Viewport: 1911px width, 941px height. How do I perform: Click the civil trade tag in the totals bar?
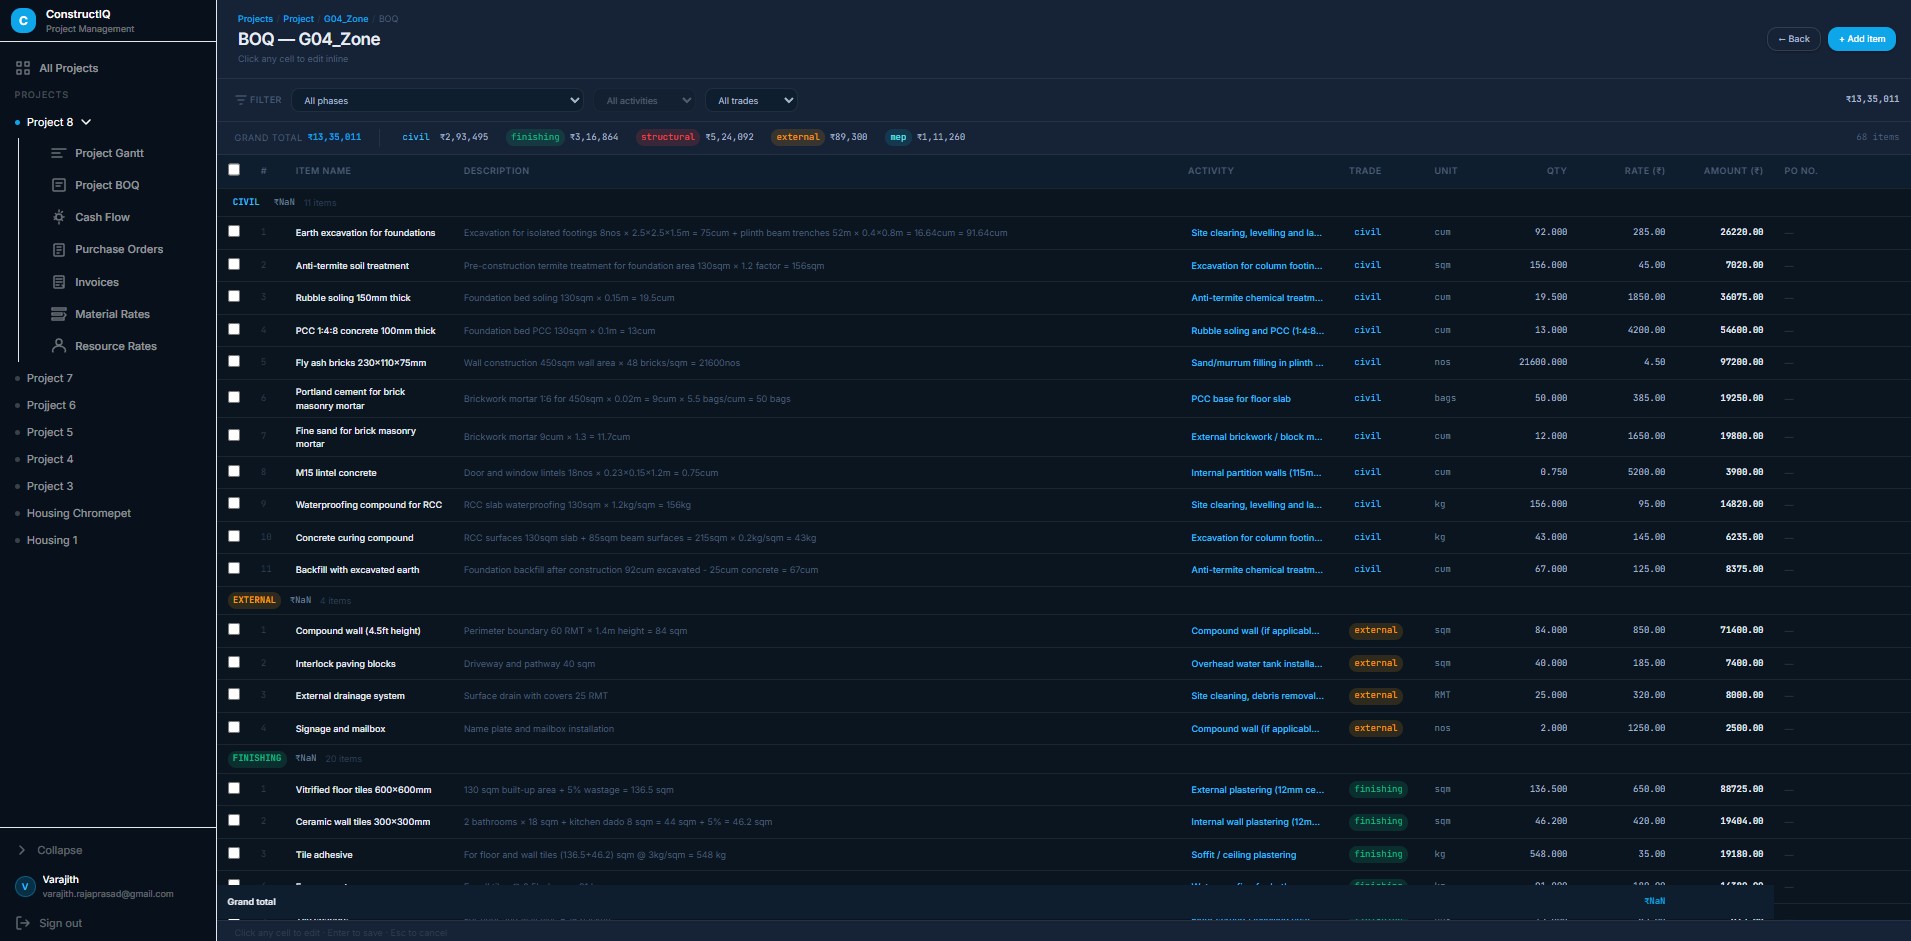click(416, 137)
